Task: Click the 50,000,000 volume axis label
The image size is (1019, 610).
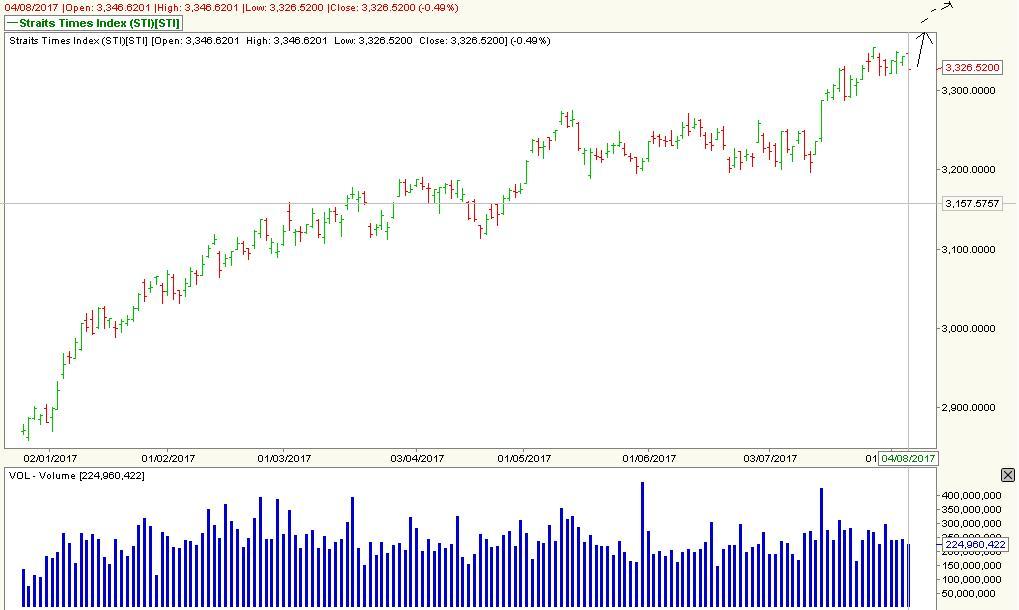Action: pos(968,594)
